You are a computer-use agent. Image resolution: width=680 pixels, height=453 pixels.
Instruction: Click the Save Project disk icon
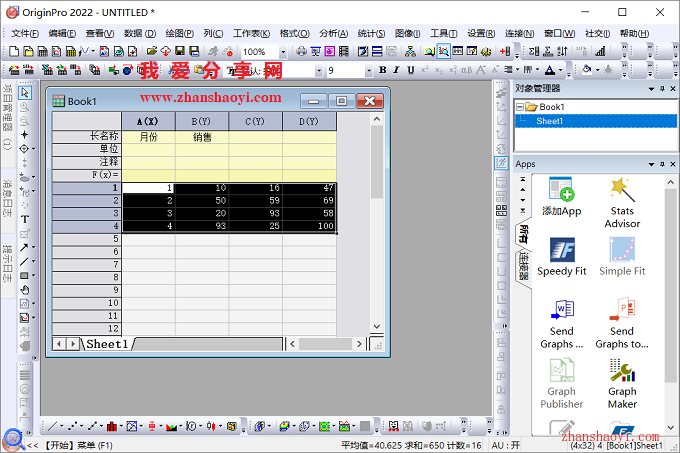point(180,52)
